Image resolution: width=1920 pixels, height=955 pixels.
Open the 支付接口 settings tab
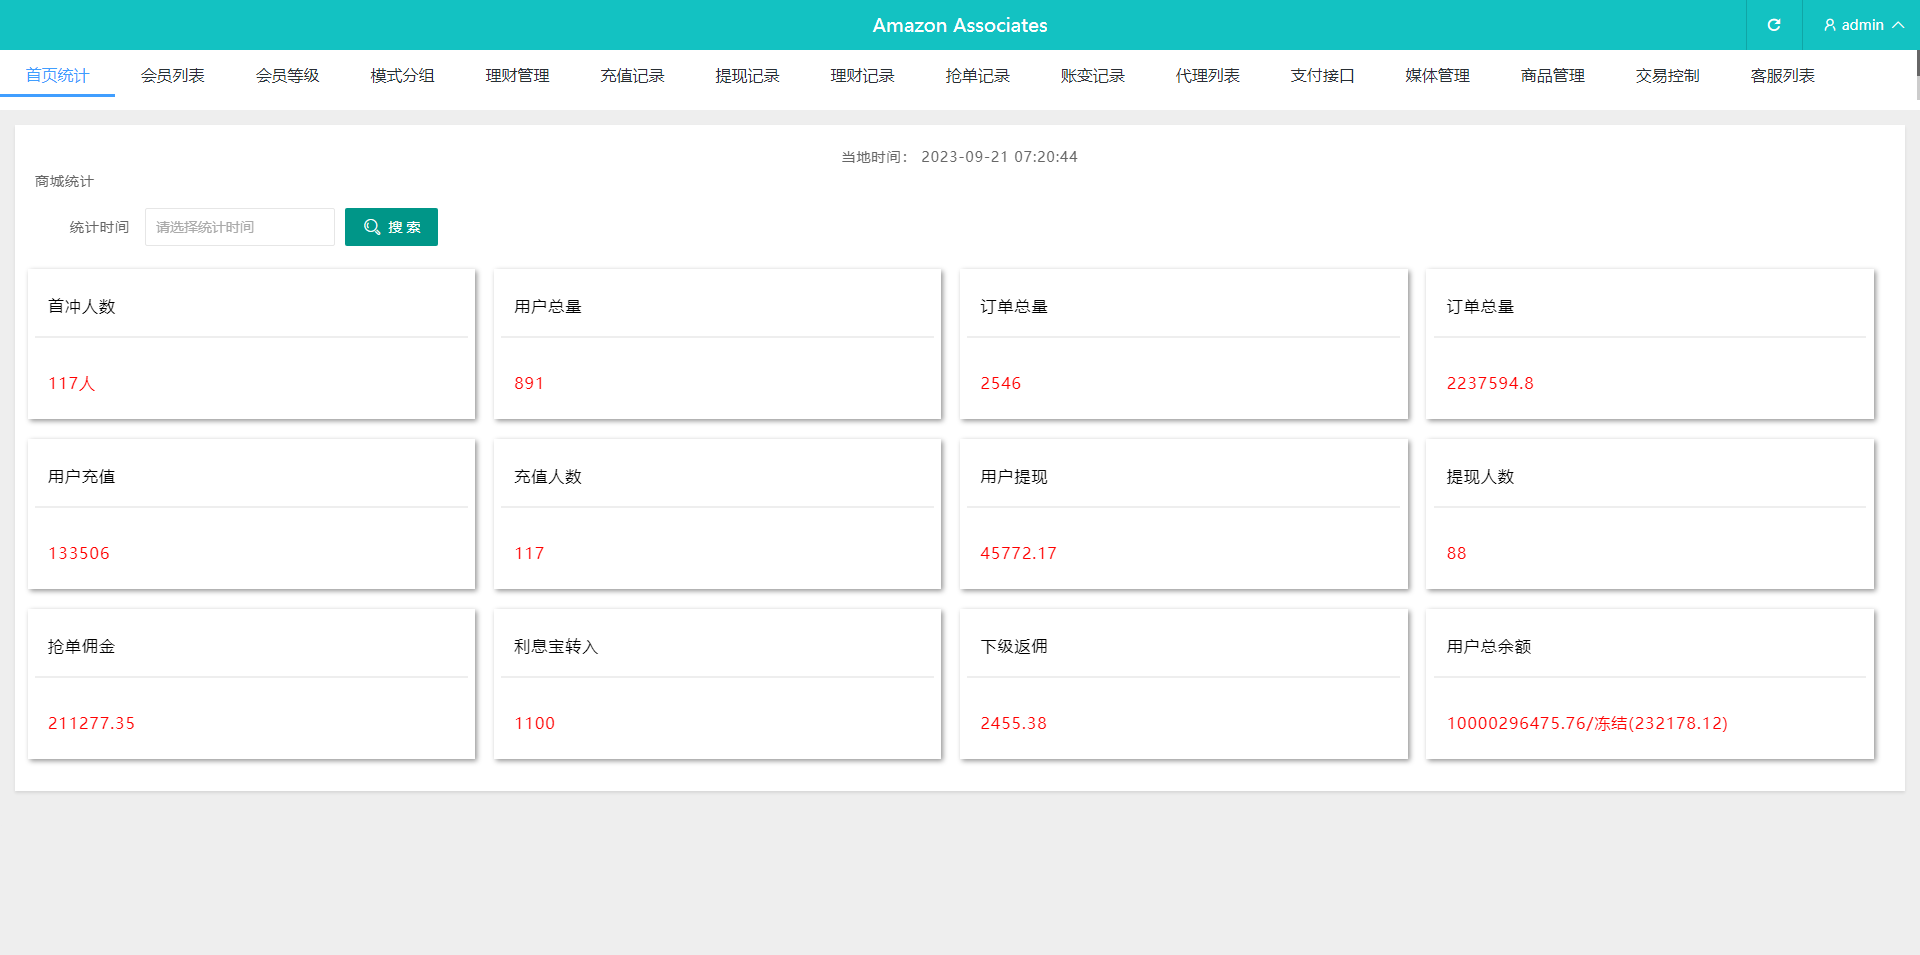point(1322,75)
